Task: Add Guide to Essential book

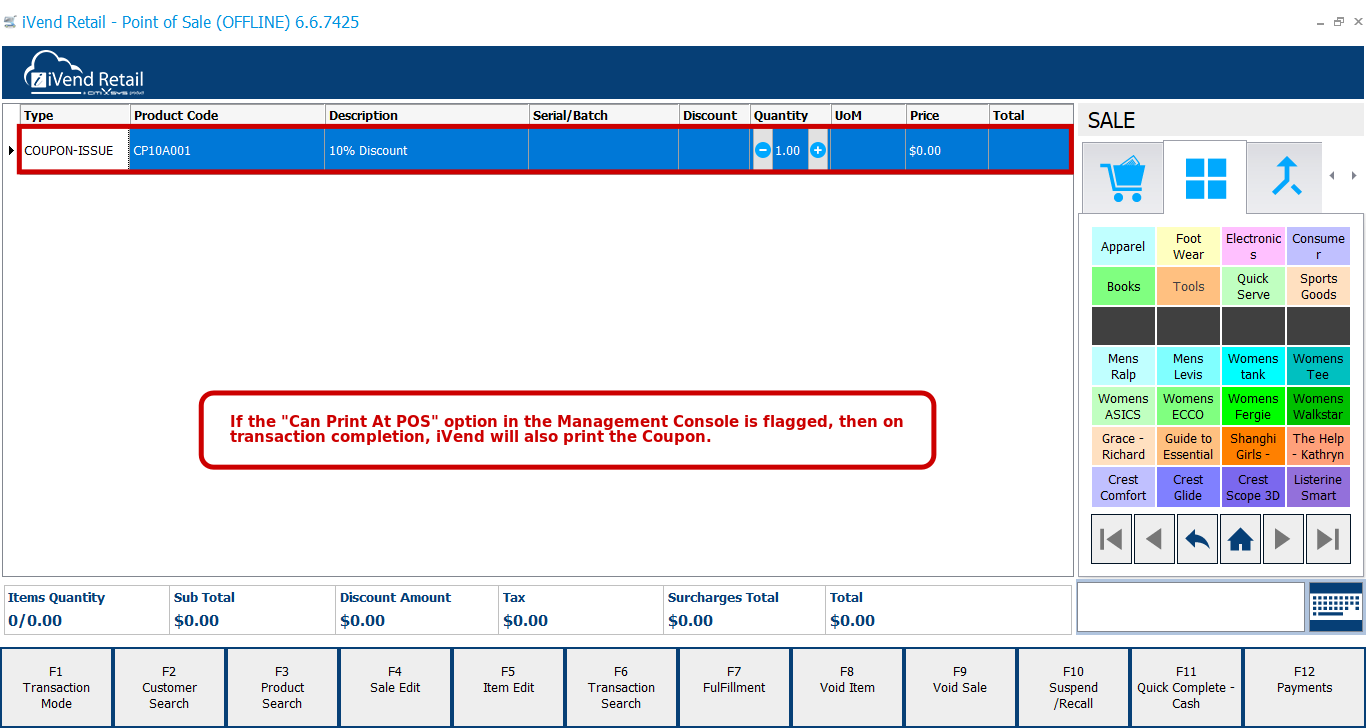Action: tap(1188, 446)
